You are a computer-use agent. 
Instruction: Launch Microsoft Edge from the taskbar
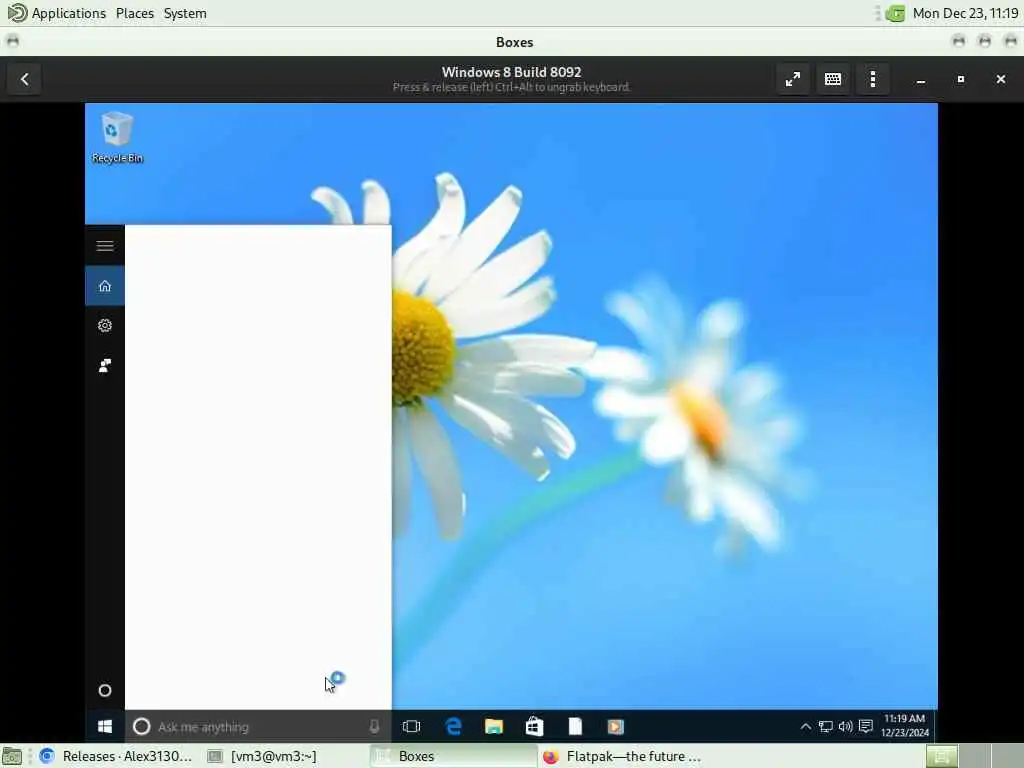(453, 726)
